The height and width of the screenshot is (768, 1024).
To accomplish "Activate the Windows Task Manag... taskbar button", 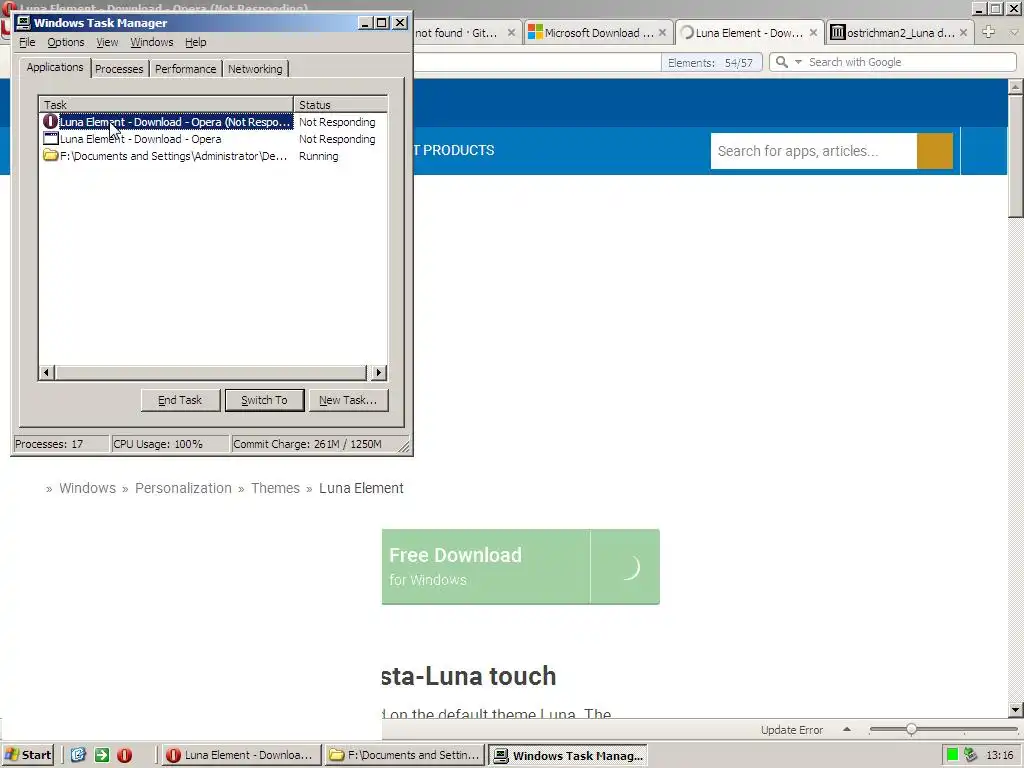I will (x=568, y=755).
